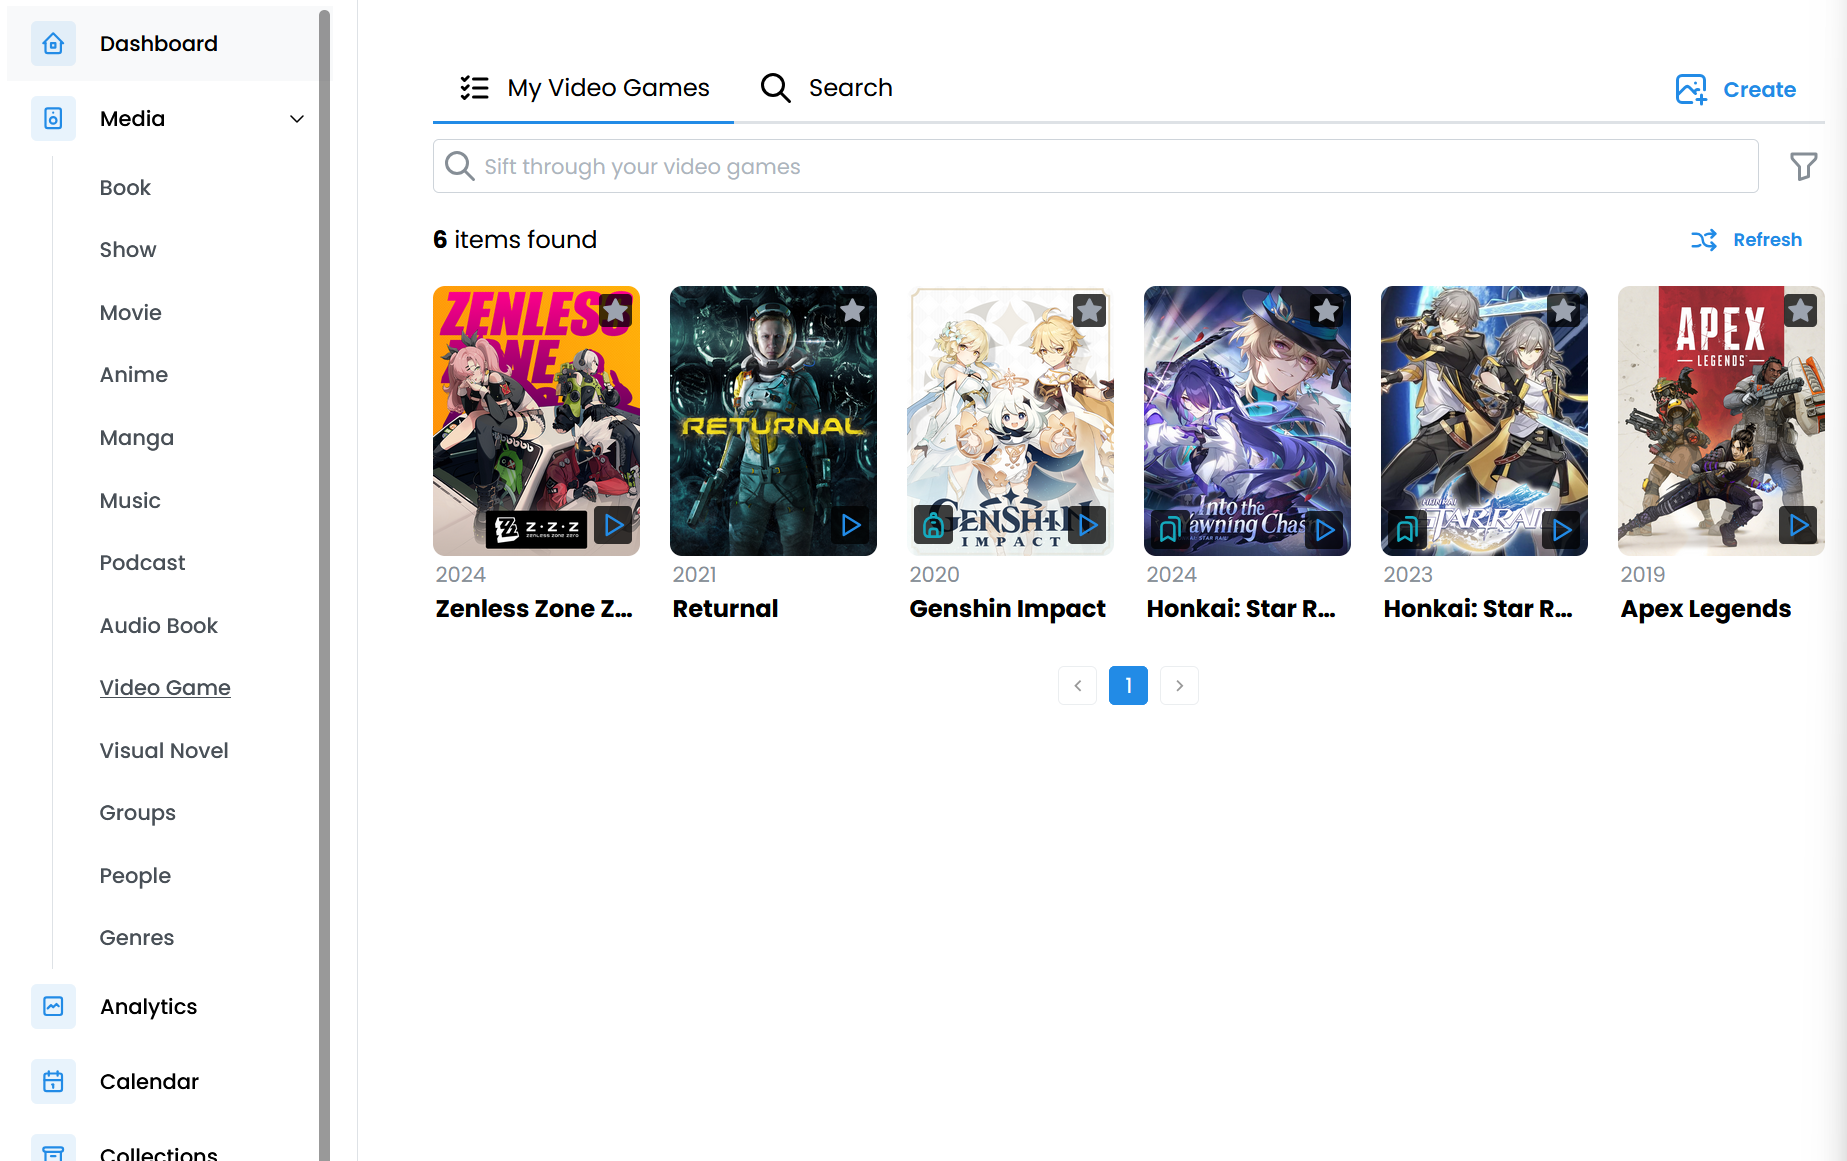1847x1161 pixels.
Task: Select the Video Game sidebar link
Action: pos(165,688)
